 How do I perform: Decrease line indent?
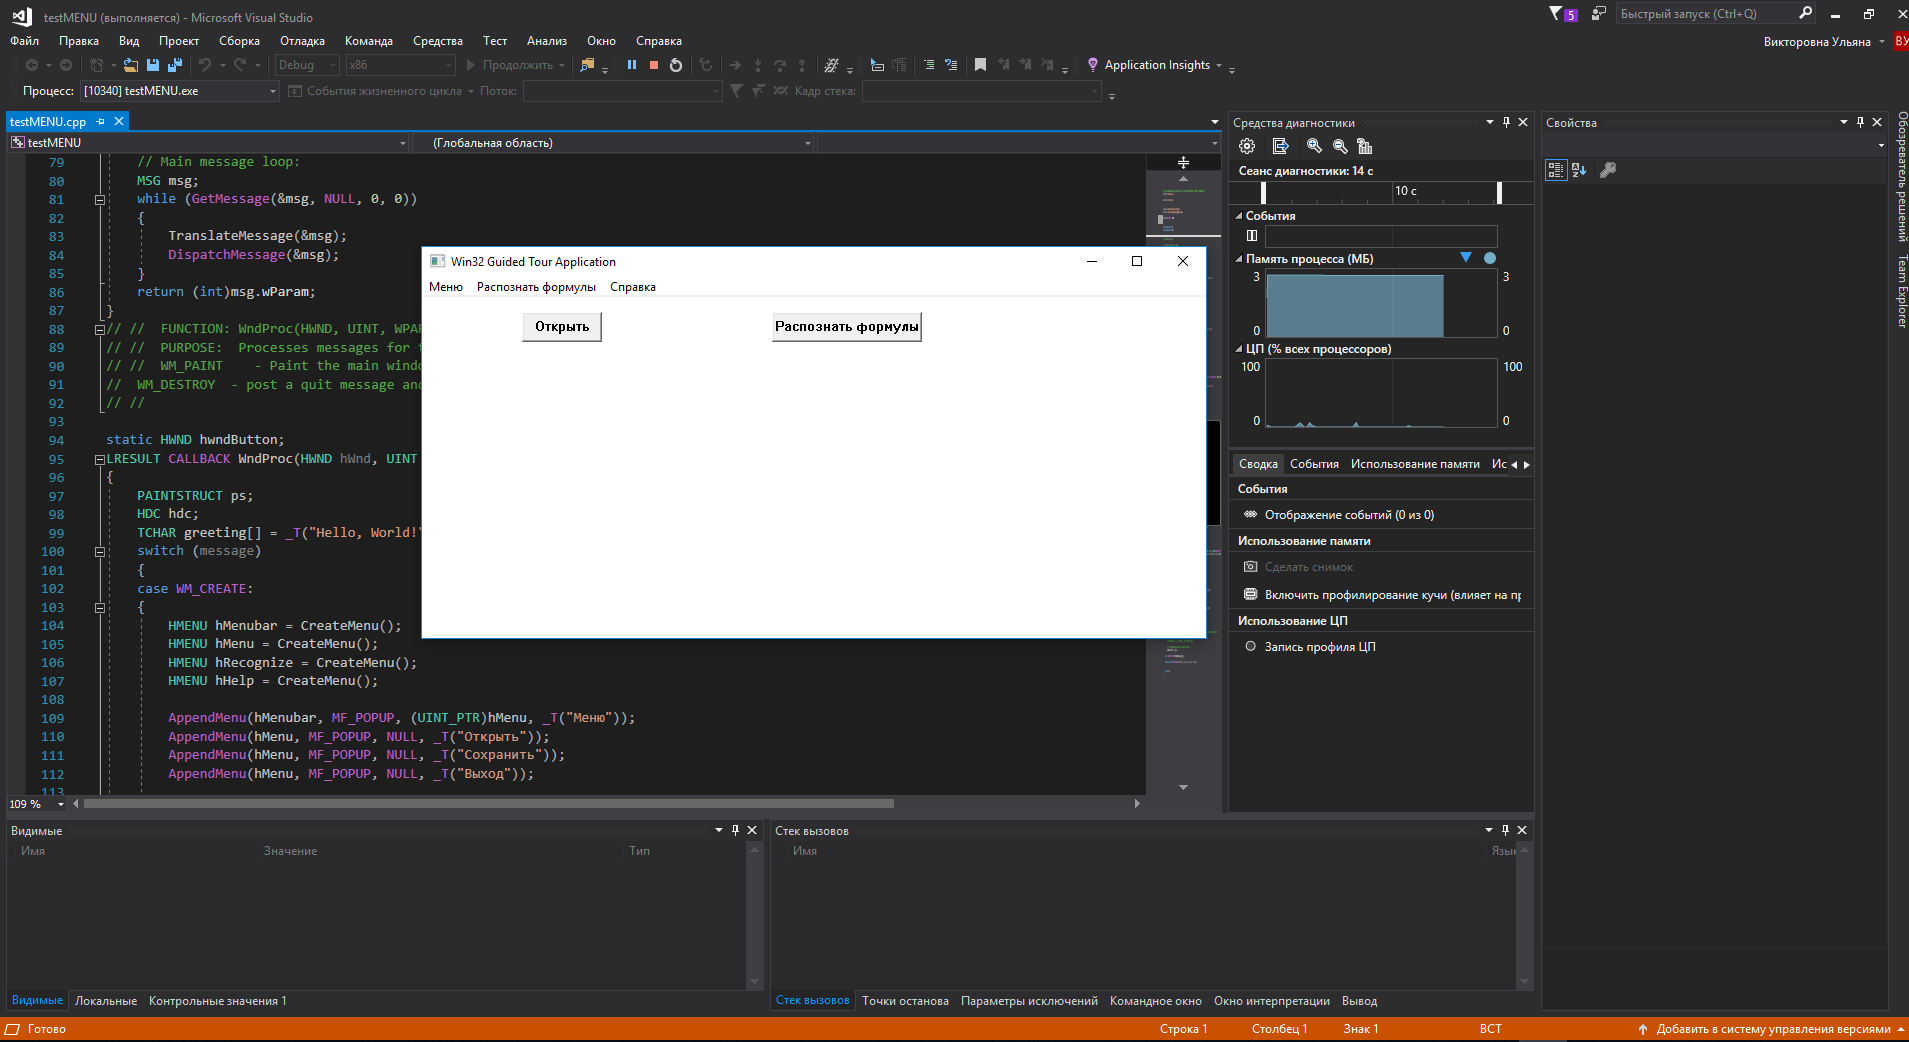tap(951, 65)
